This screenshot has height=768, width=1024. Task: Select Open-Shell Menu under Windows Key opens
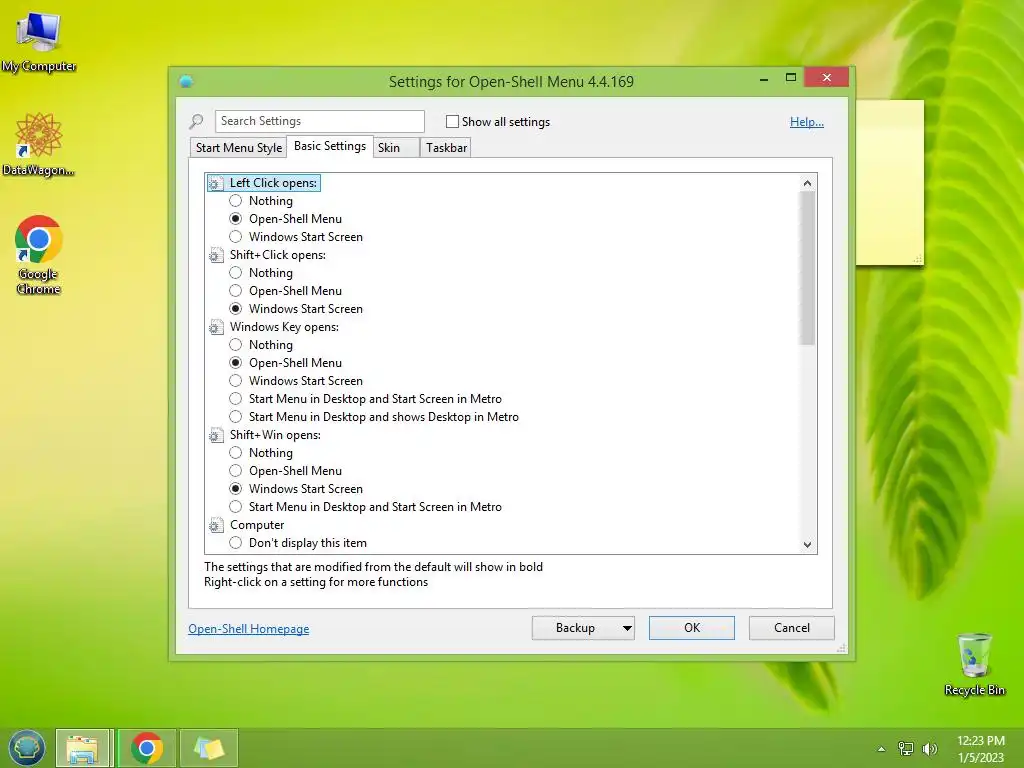coord(236,363)
